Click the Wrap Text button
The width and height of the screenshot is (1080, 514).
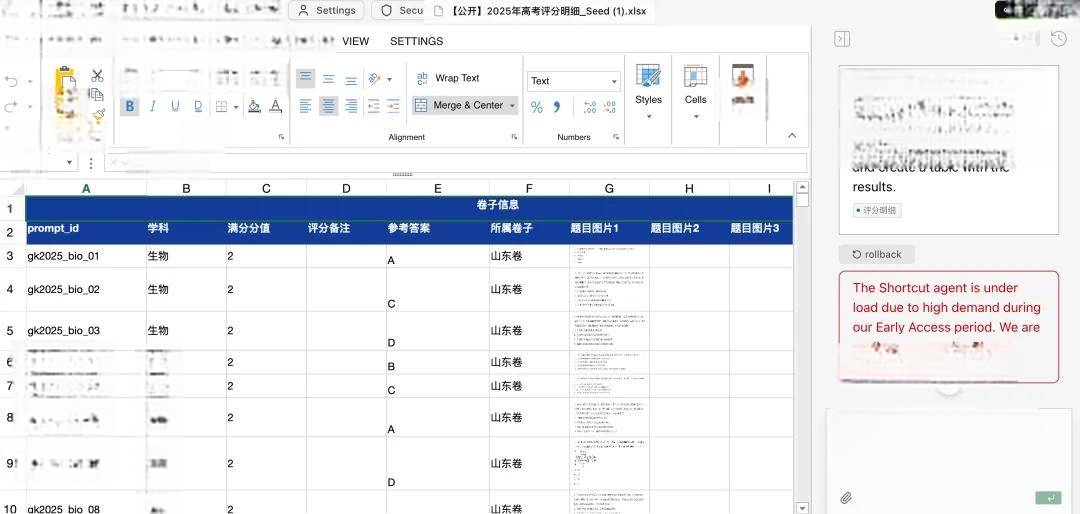[448, 79]
